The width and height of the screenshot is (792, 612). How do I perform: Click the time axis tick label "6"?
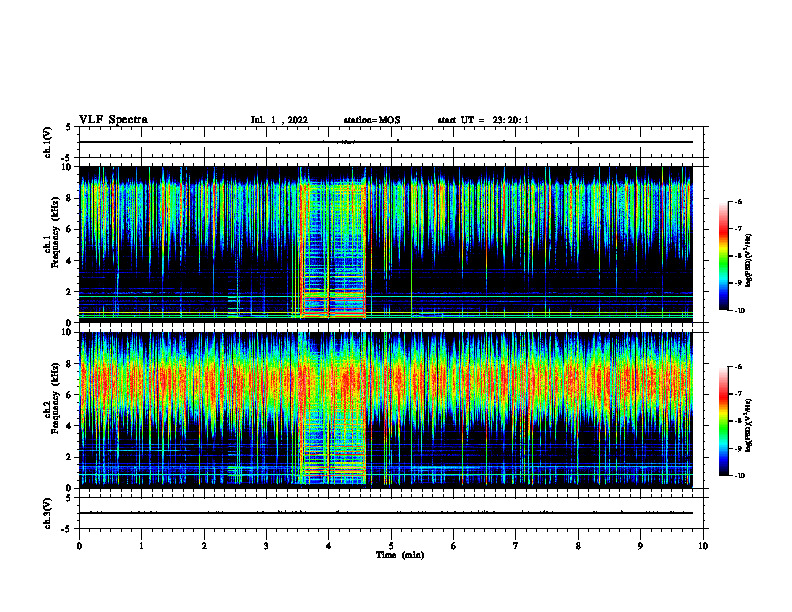pyautogui.click(x=454, y=545)
